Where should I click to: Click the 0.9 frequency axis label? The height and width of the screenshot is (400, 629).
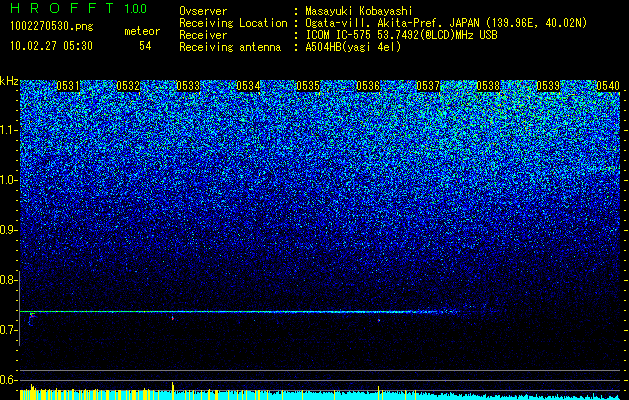(9, 230)
